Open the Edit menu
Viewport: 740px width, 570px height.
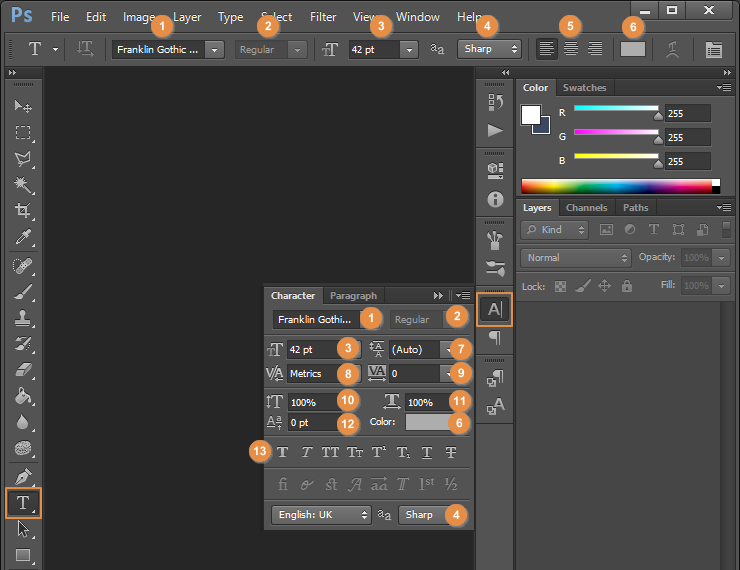[96, 17]
